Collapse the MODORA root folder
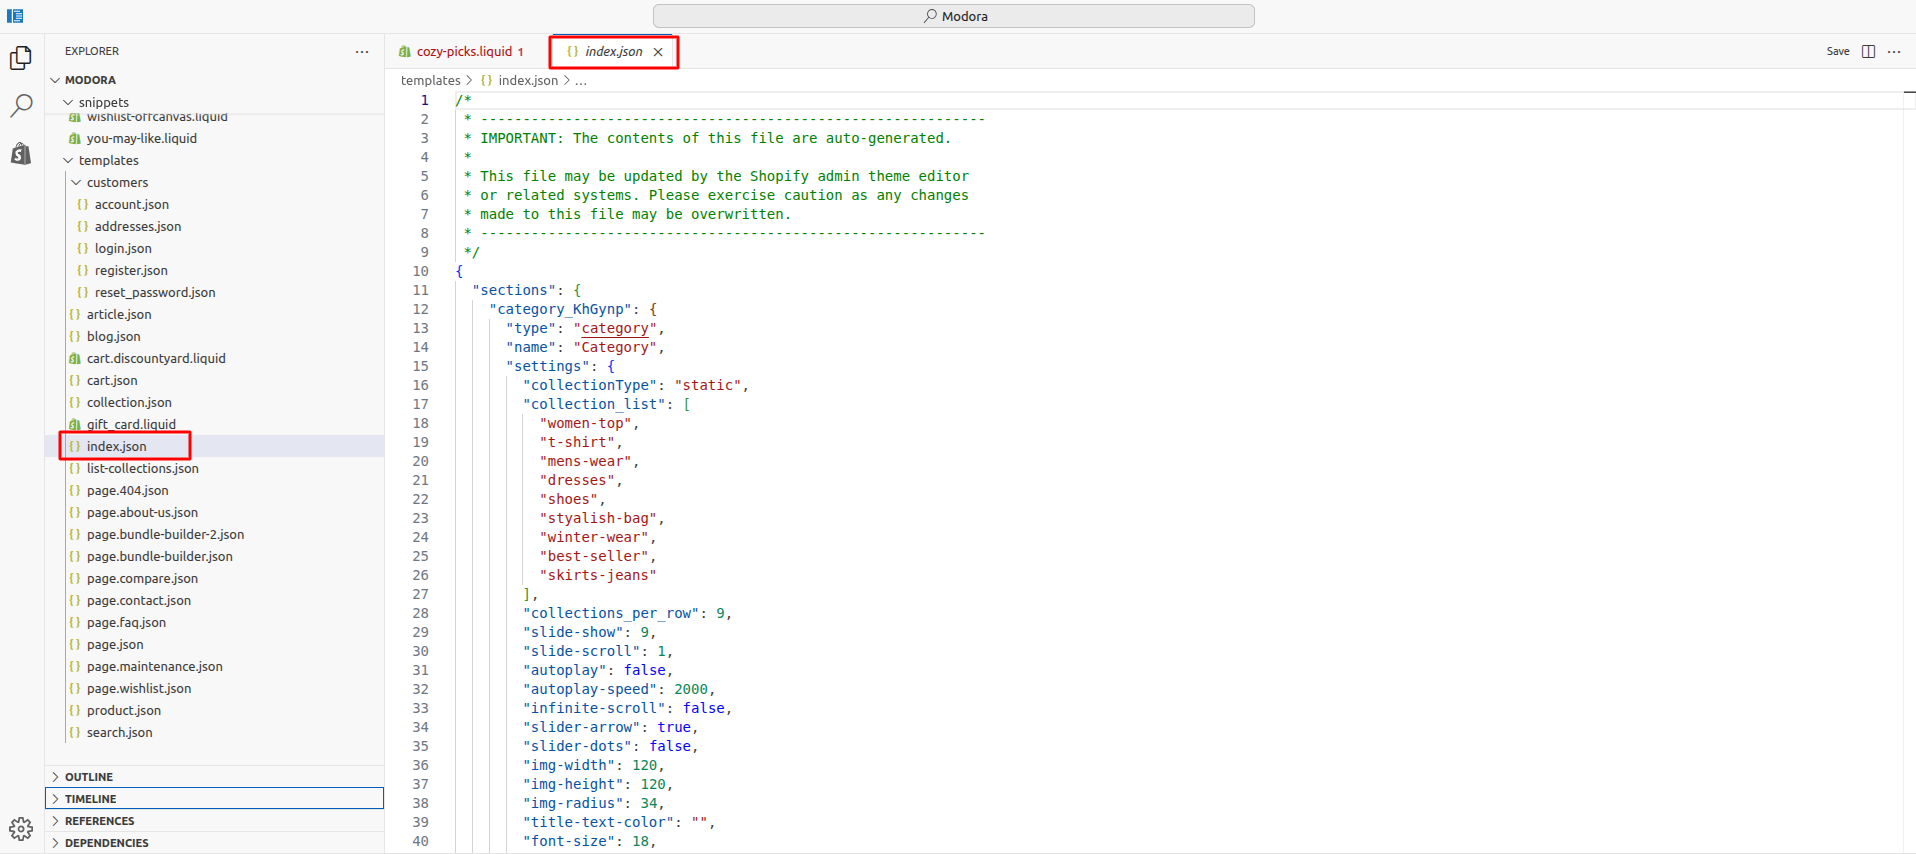This screenshot has width=1916, height=854. click(x=215, y=80)
